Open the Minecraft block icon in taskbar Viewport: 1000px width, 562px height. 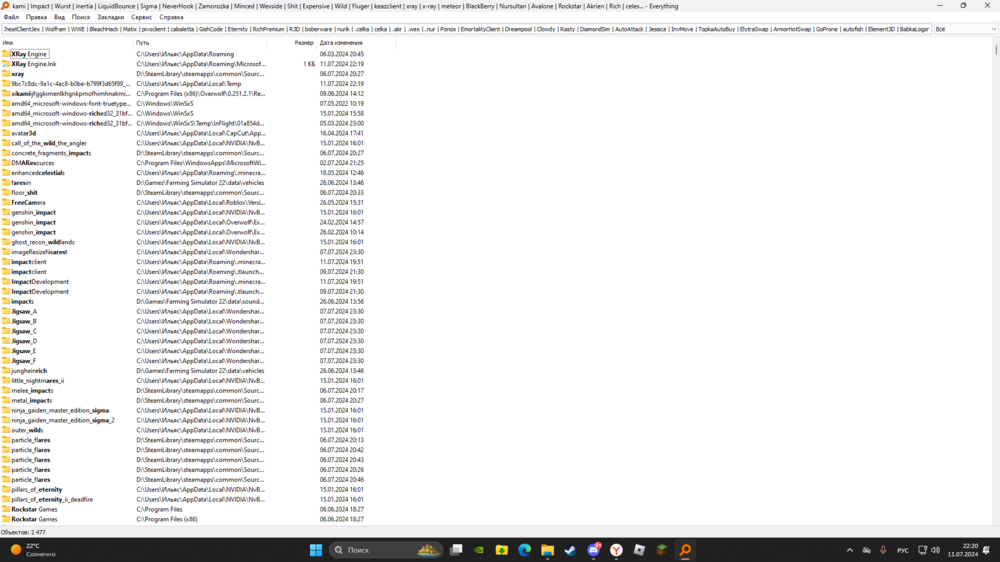tap(662, 550)
